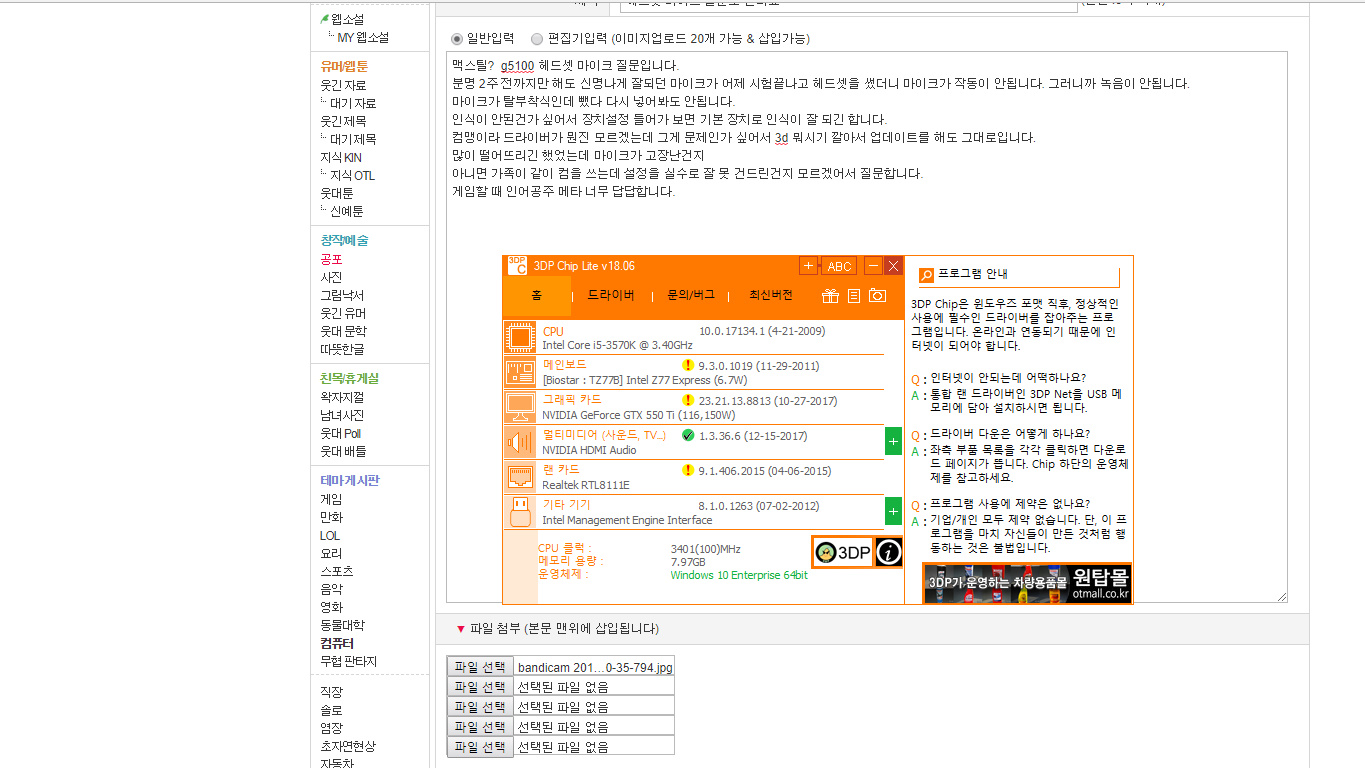Click the yellow warning icon on 그래픽 카드 row

tap(687, 401)
